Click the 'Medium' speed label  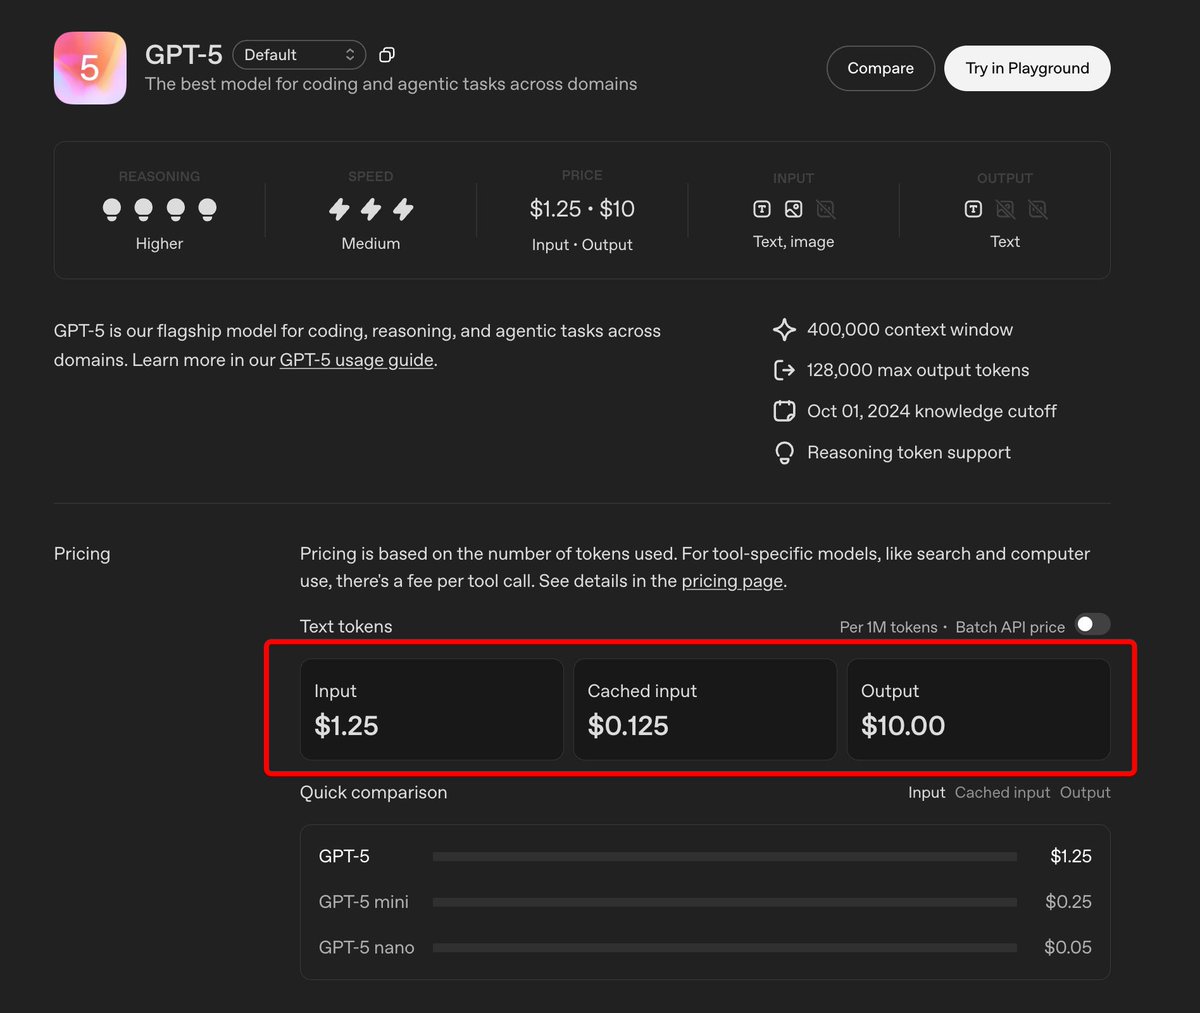371,244
